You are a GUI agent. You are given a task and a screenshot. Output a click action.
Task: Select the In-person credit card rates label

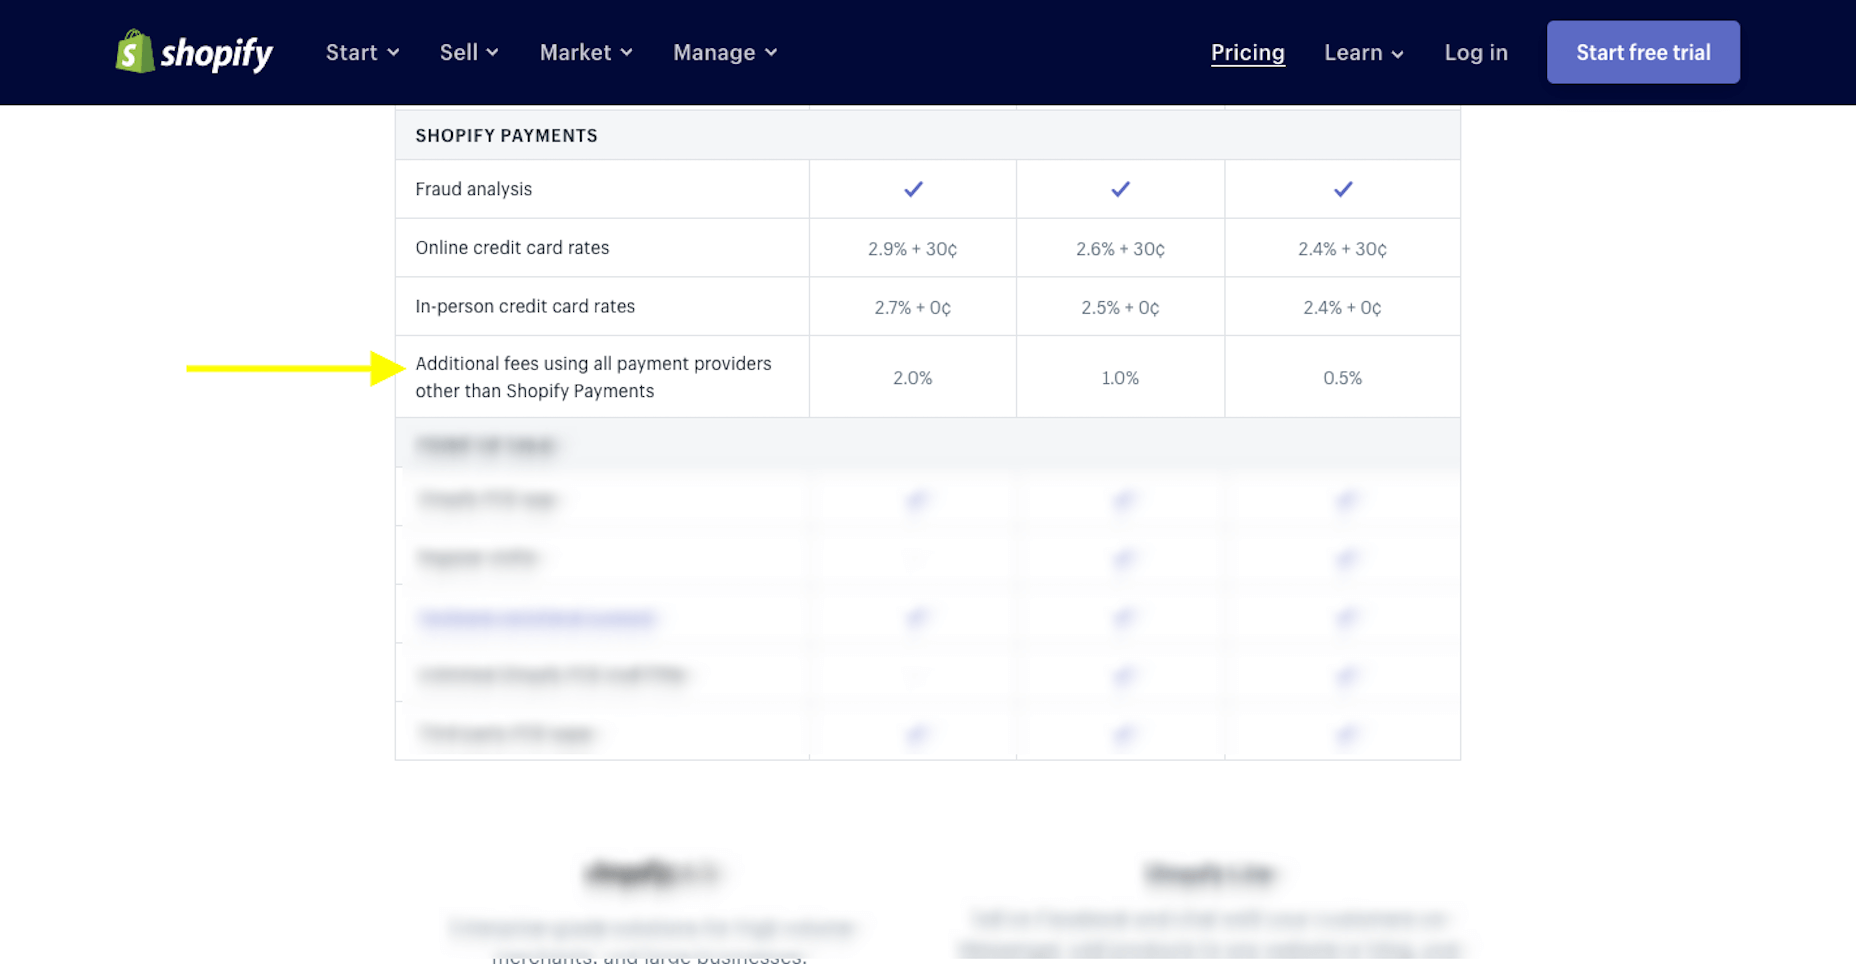(525, 307)
